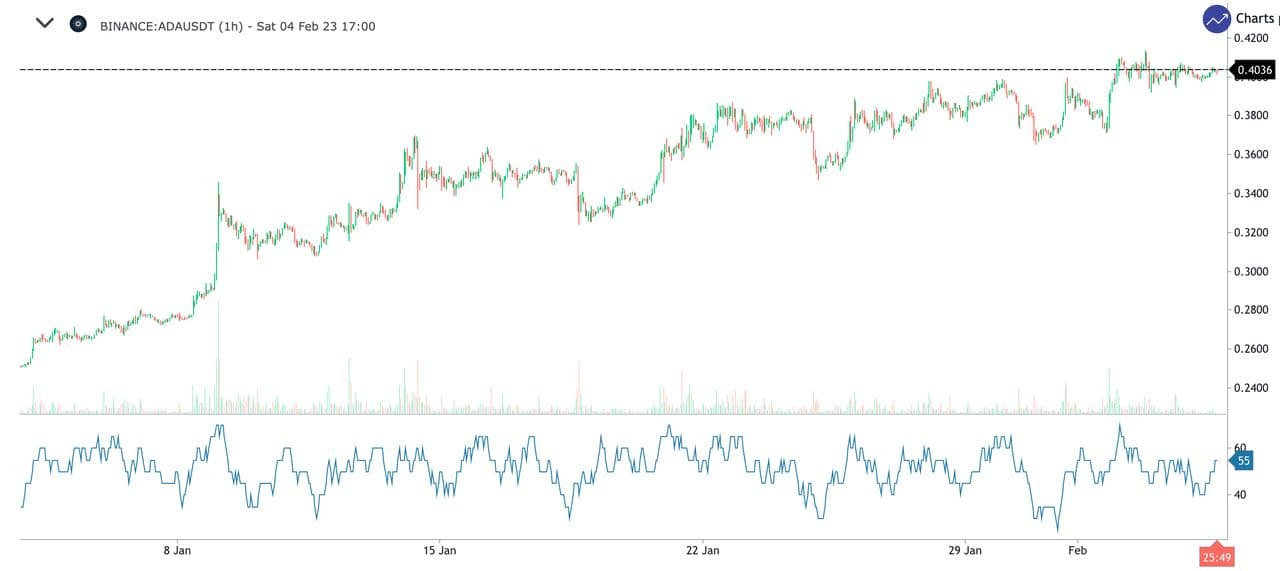
Task: Click the 0.2400 price axis label
Action: click(1254, 388)
